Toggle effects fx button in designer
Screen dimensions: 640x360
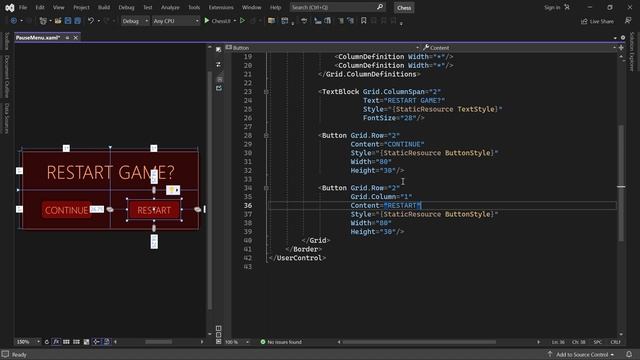point(56,342)
